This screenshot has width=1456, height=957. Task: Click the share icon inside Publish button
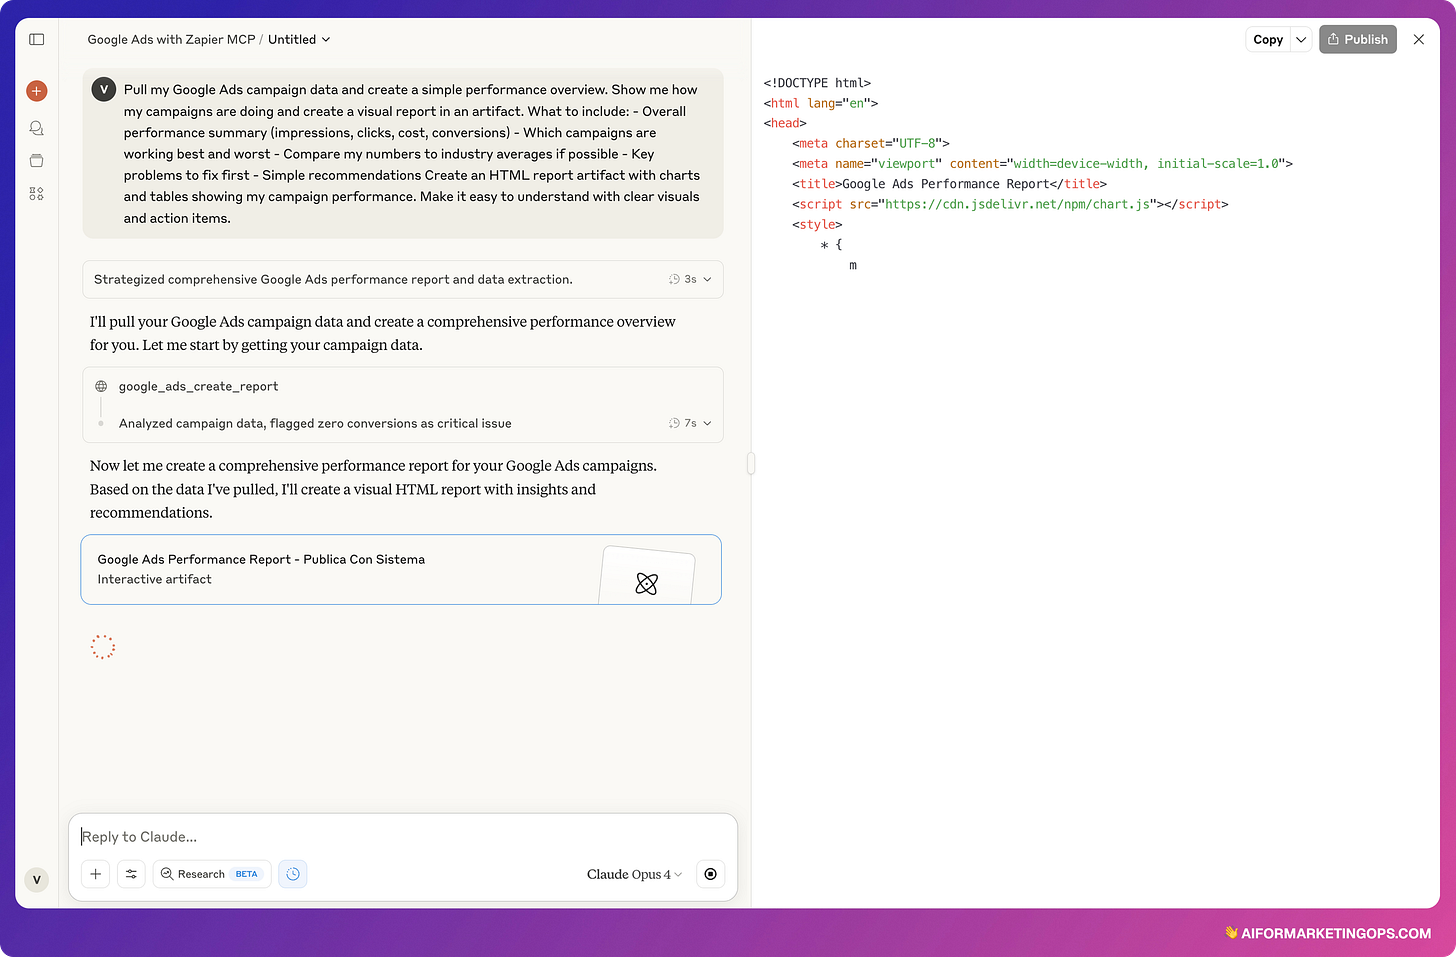[1333, 39]
